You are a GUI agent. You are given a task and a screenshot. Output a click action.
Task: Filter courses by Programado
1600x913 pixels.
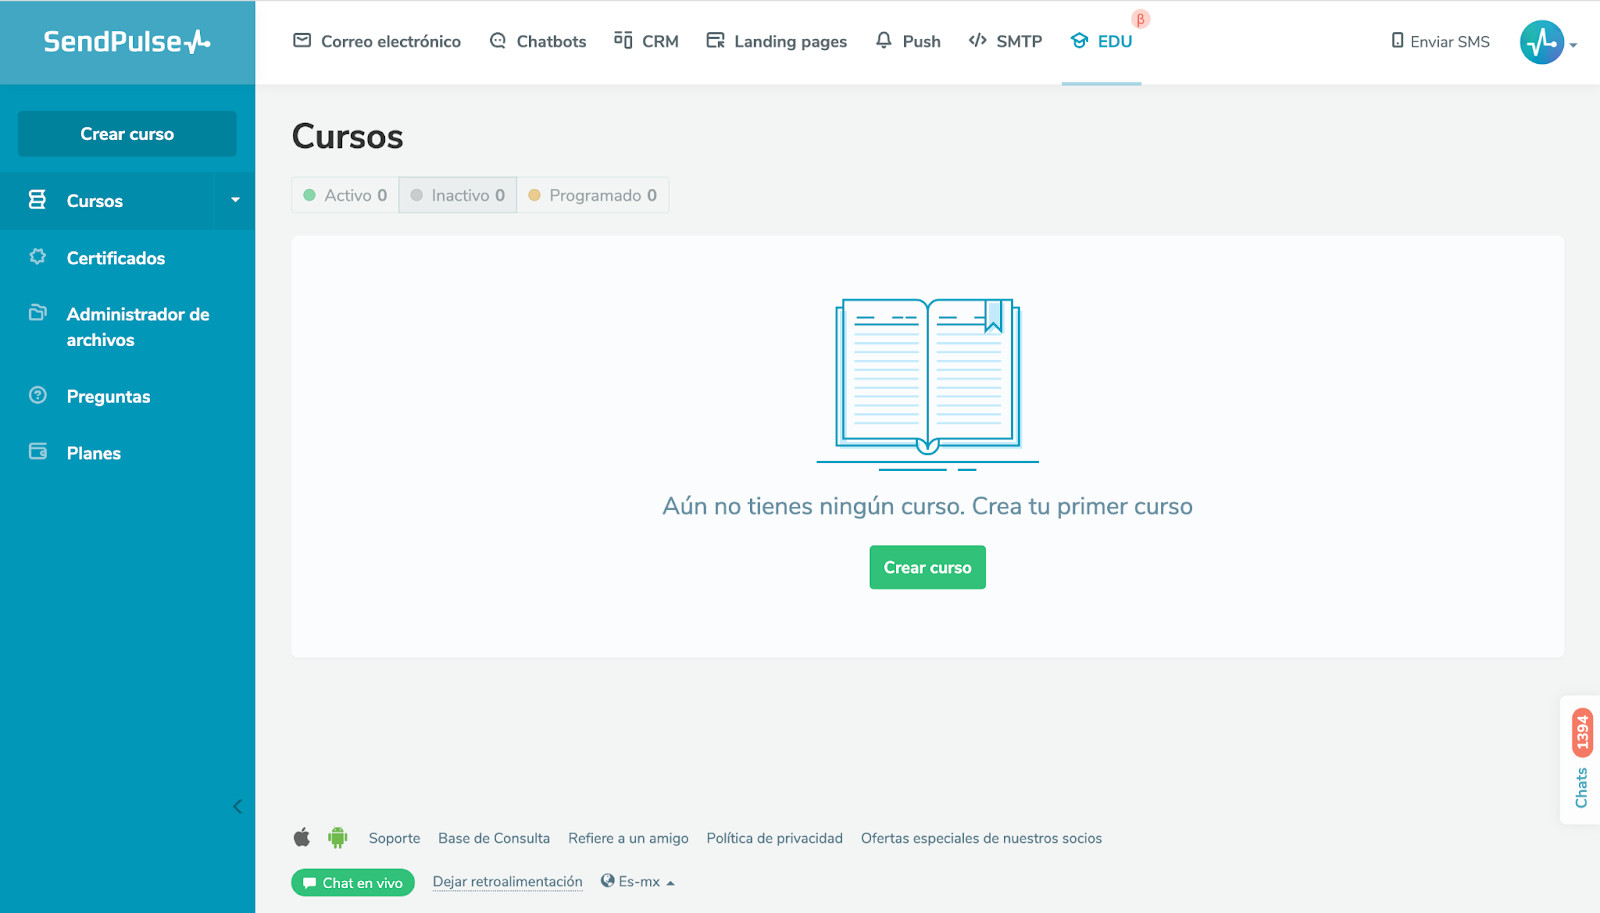(592, 195)
